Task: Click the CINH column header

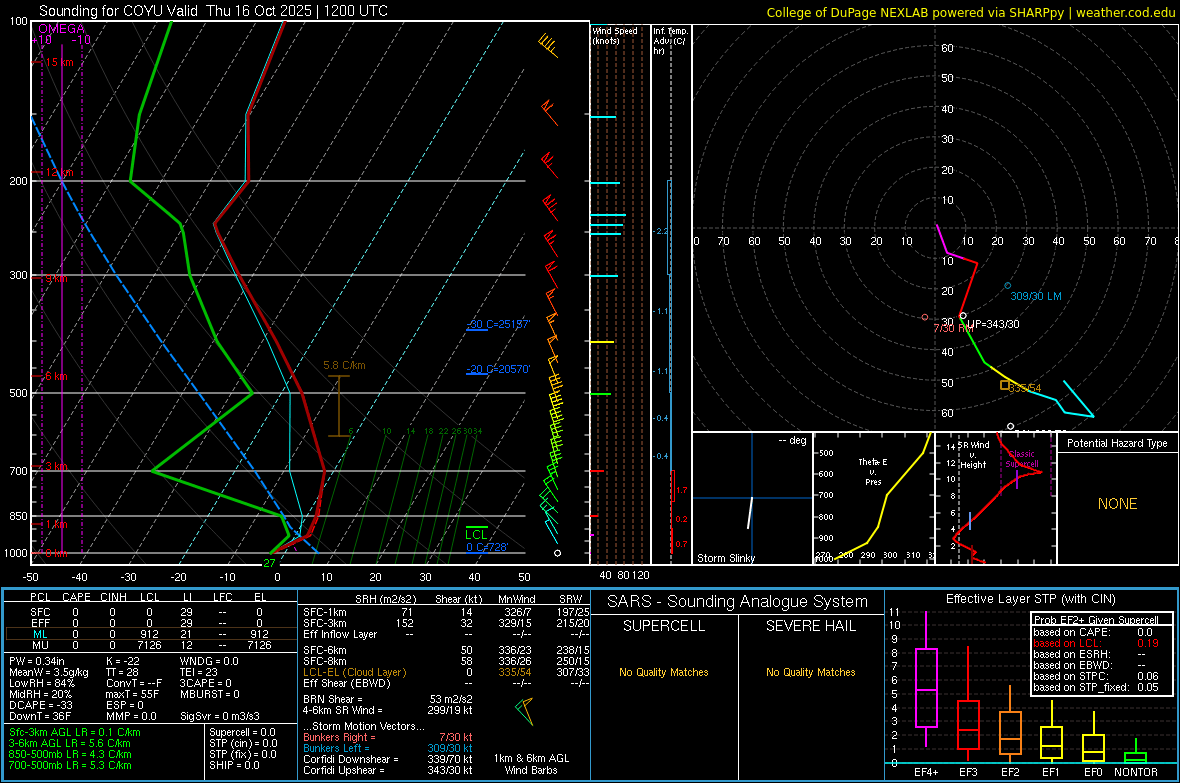Action: pos(114,597)
